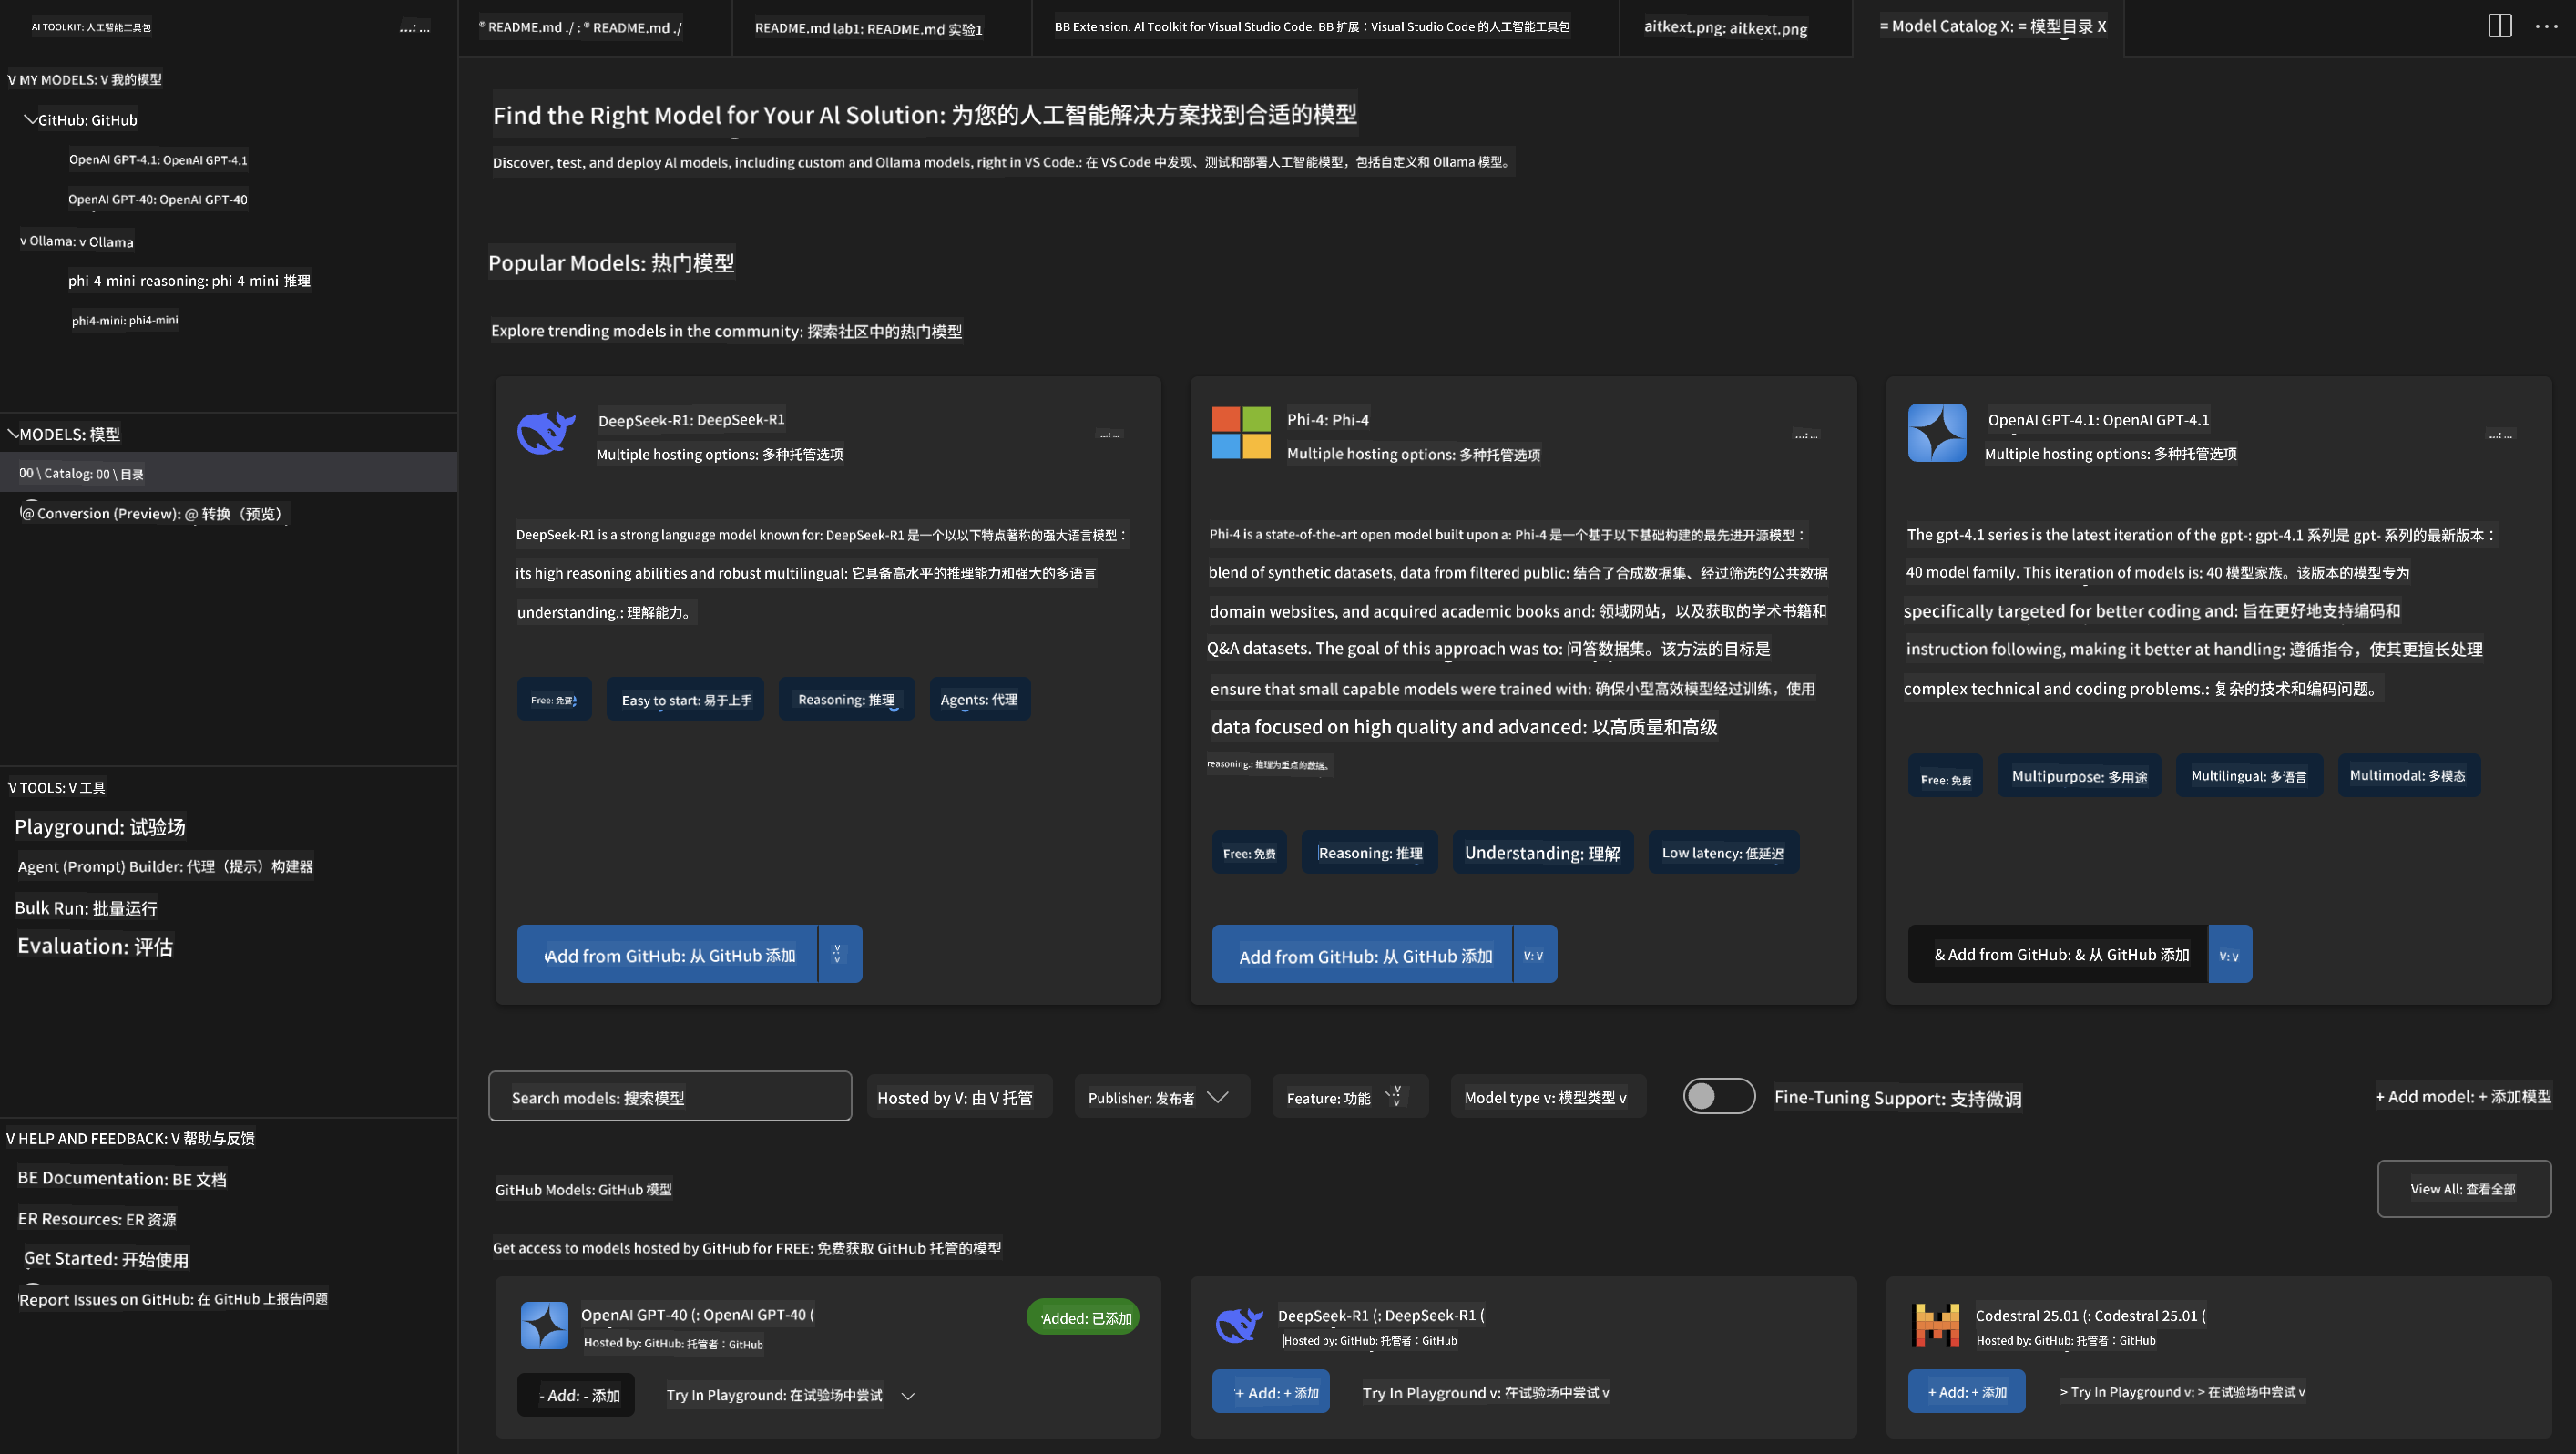Screen dimensions: 2576x1454
Task: Open Get Started under Help and Feedback
Action: pyautogui.click(x=106, y=1259)
